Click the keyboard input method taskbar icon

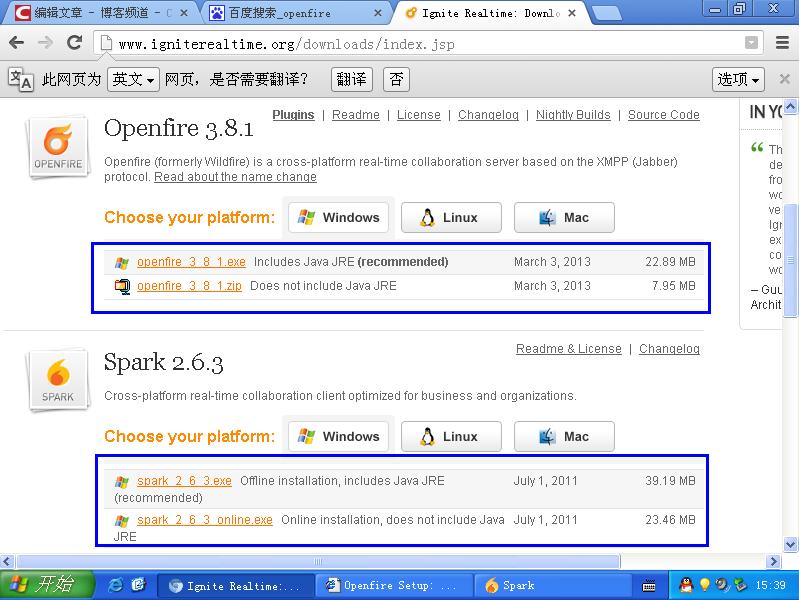pos(649,586)
